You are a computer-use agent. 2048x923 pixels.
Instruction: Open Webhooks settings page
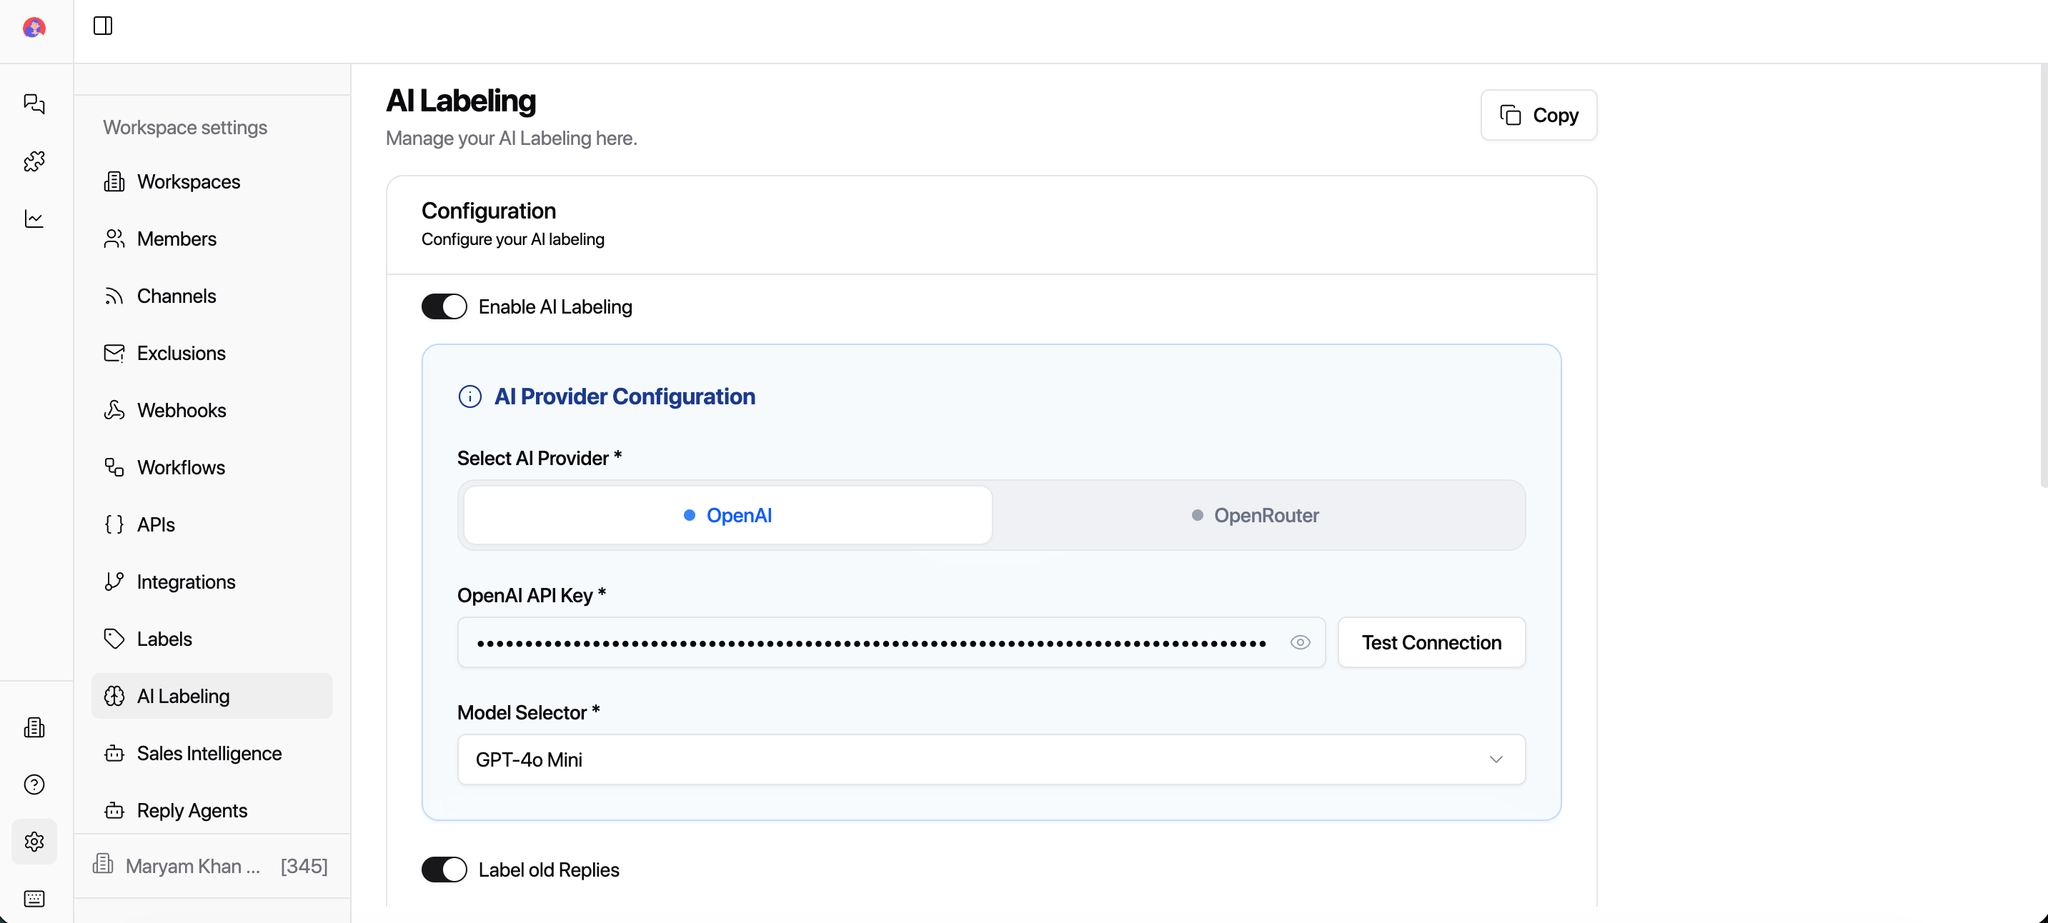pyautogui.click(x=181, y=411)
